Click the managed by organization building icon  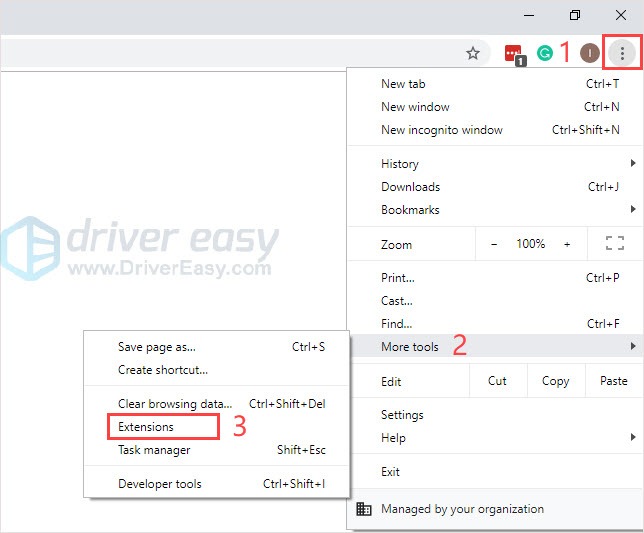tap(364, 509)
